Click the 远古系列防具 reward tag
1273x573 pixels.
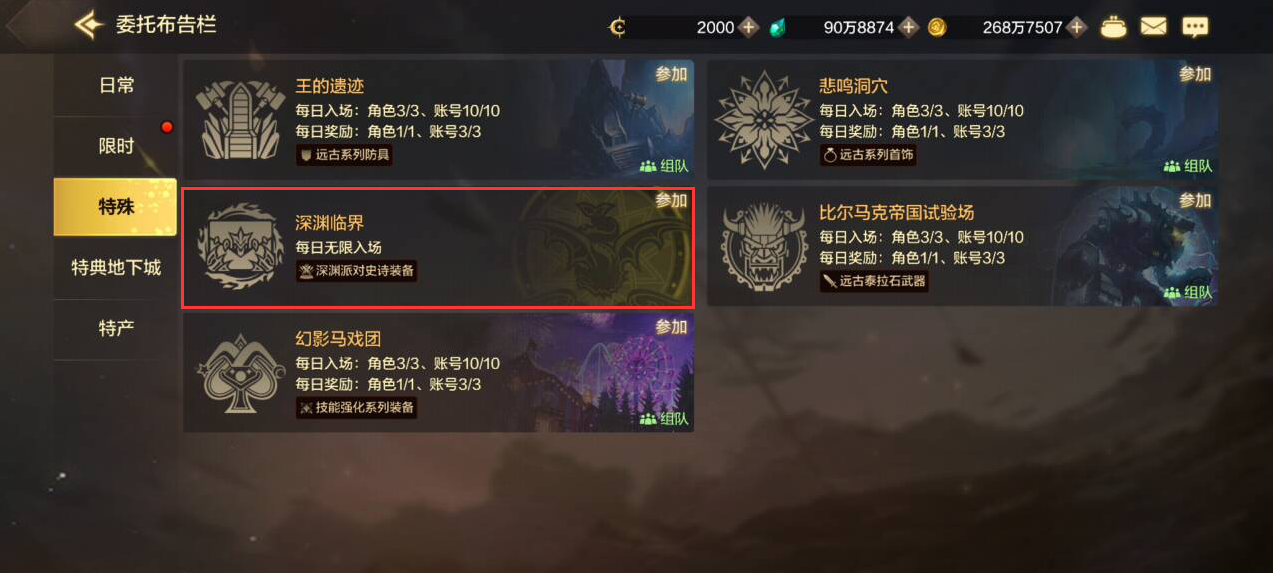pos(345,155)
